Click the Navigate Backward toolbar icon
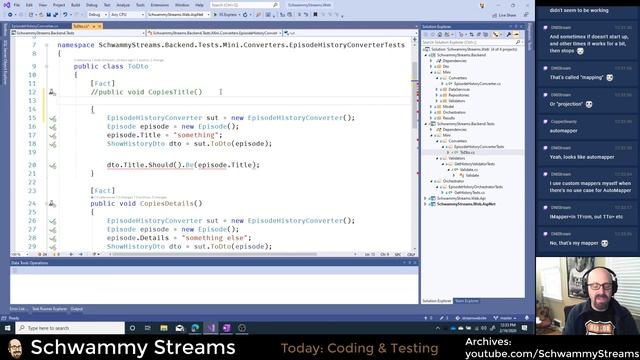 (x=10, y=15)
